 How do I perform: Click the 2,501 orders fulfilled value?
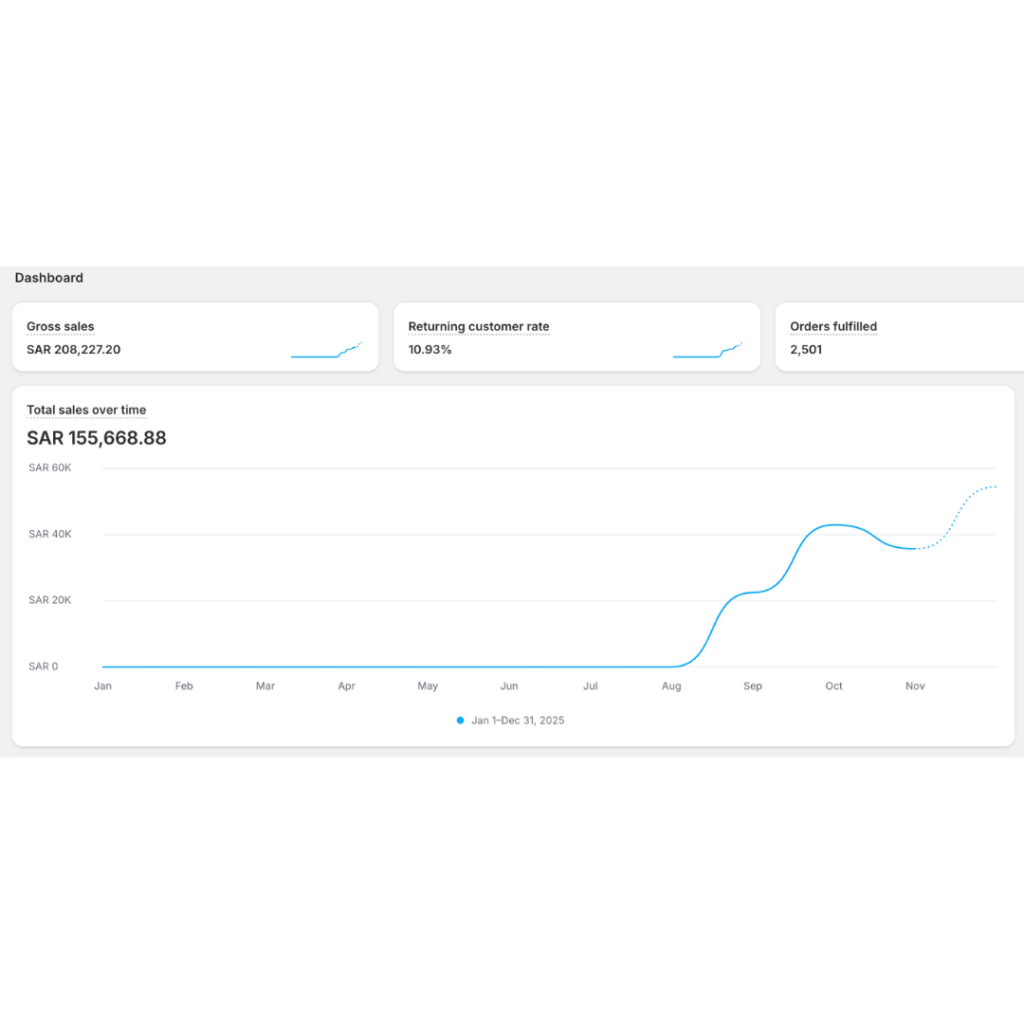(x=806, y=350)
